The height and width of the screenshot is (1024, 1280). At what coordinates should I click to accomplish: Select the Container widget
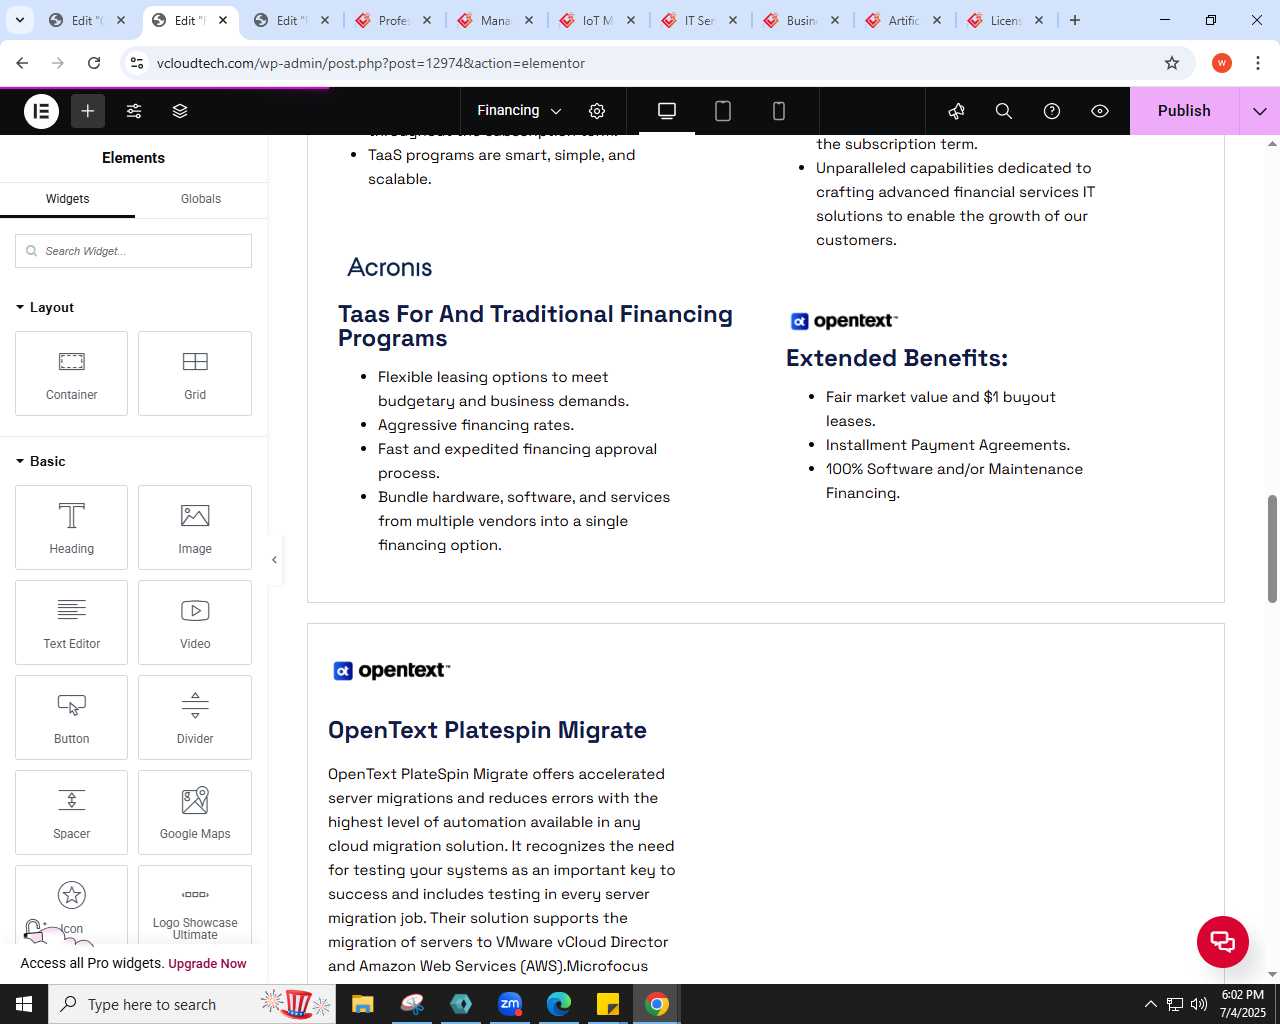coord(72,374)
